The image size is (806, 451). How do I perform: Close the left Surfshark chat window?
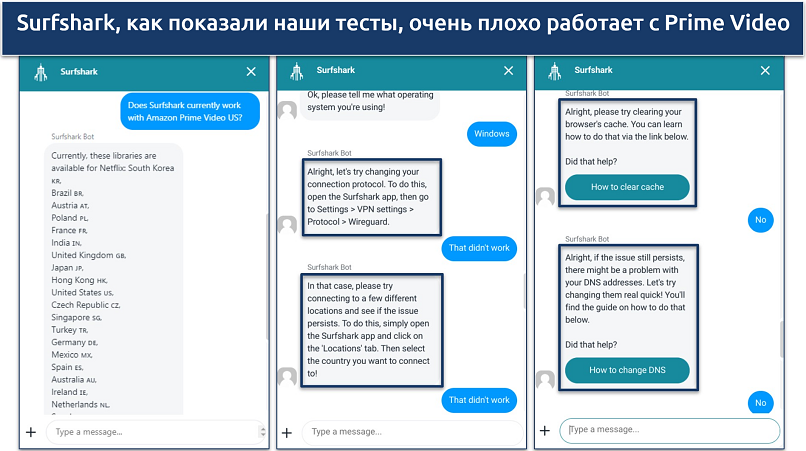(251, 72)
